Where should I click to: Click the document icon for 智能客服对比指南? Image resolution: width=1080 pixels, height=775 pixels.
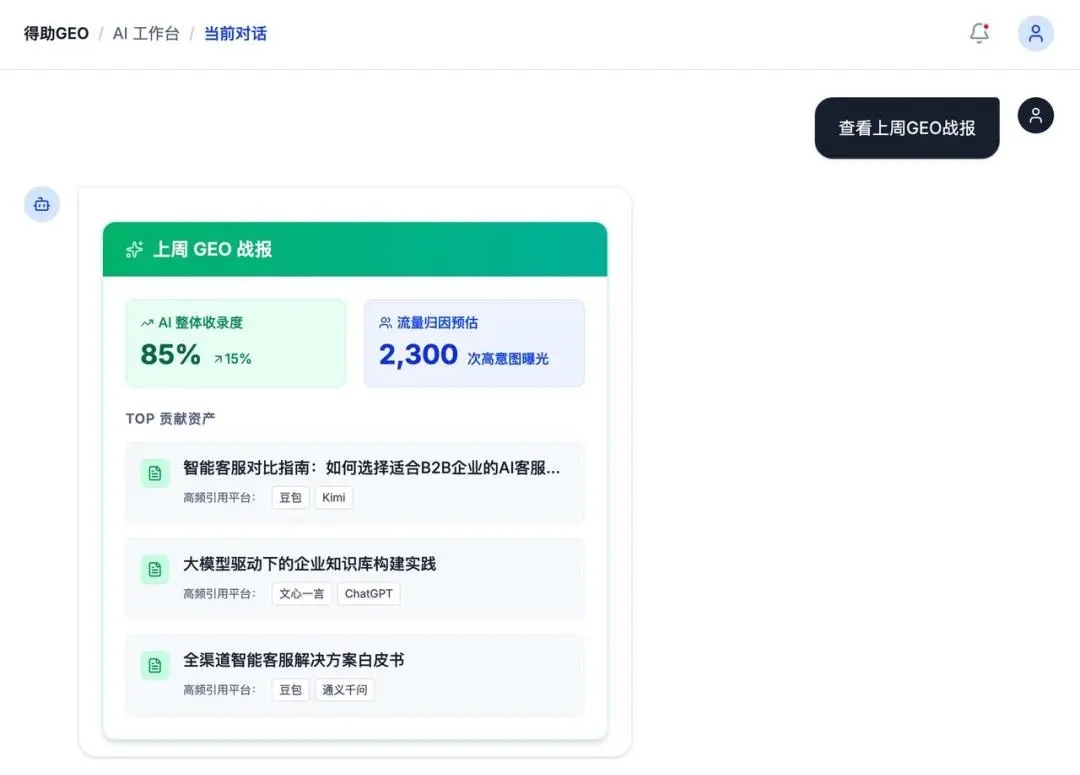[x=155, y=474]
